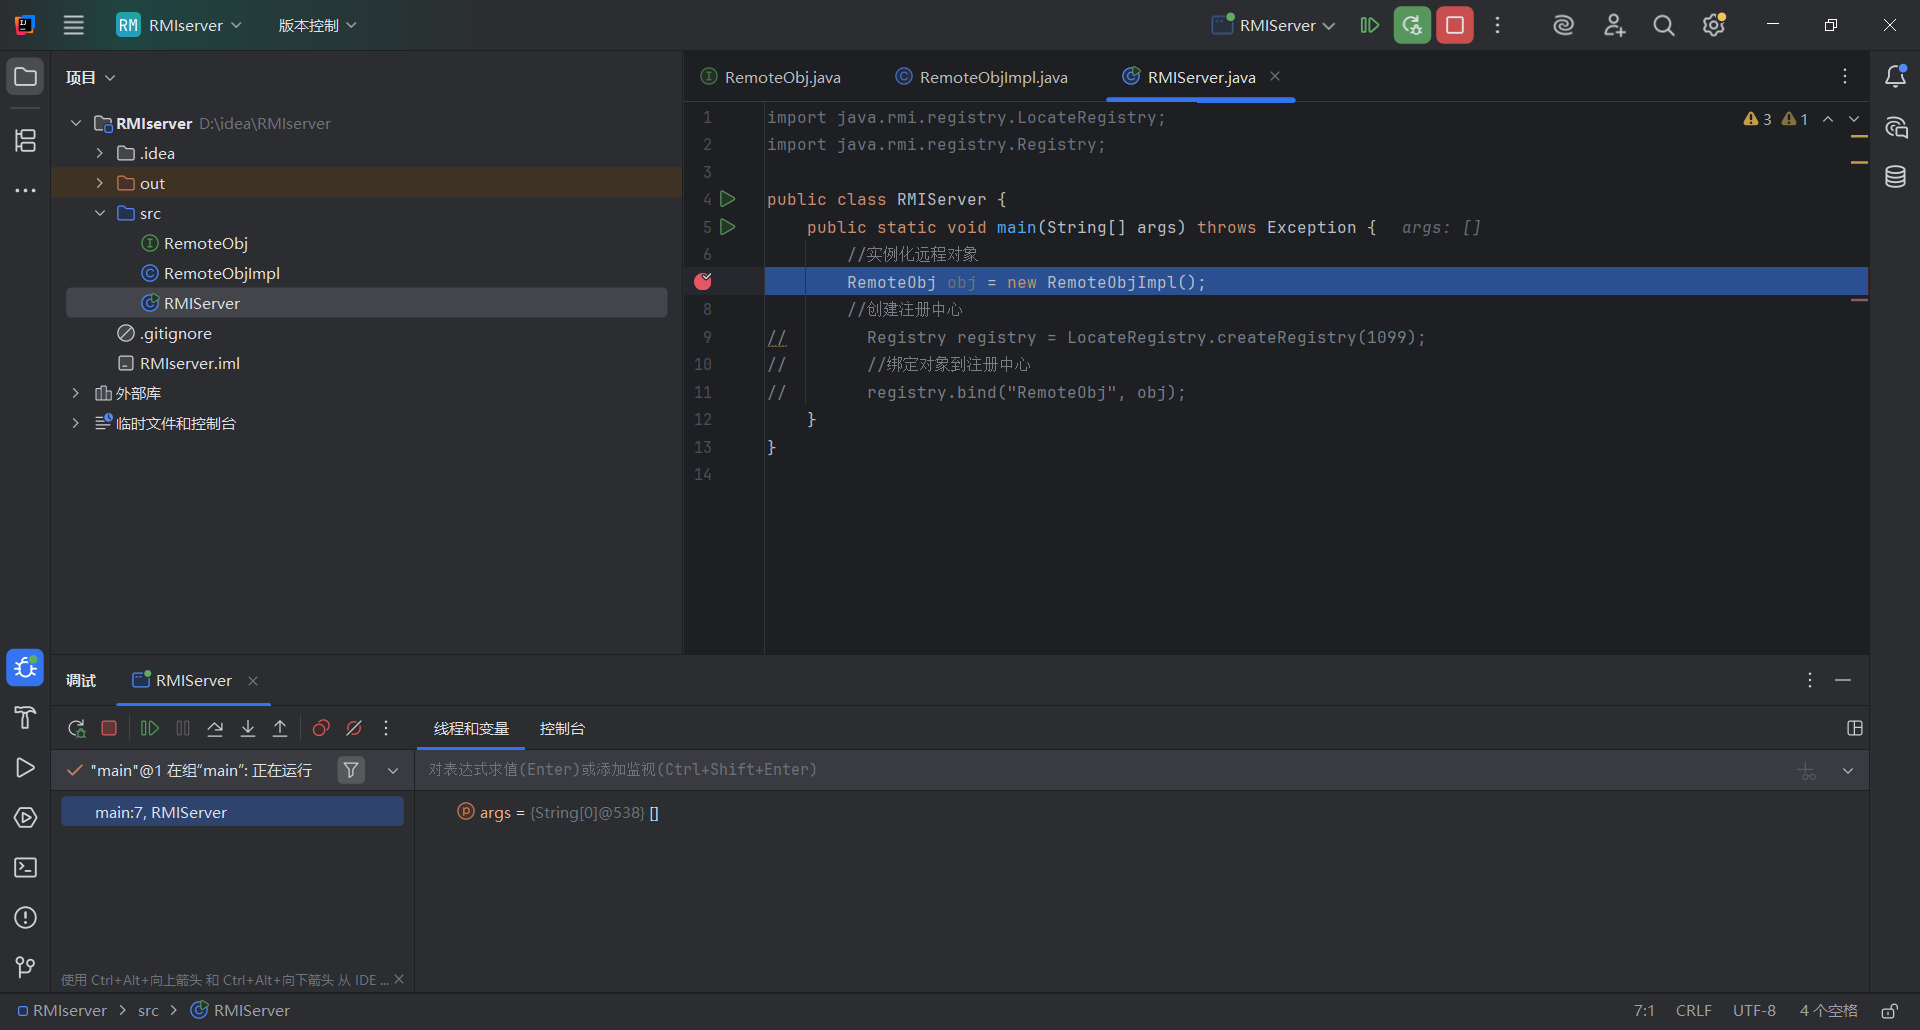The width and height of the screenshot is (1920, 1030).
Task: Open the Terminal tool window
Action: pyautogui.click(x=25, y=868)
